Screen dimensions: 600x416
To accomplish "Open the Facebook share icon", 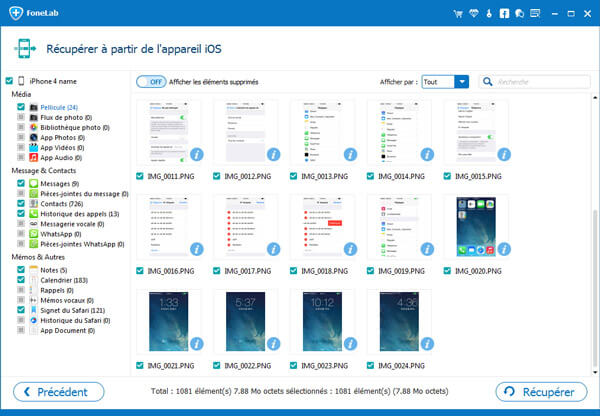I will pos(504,14).
